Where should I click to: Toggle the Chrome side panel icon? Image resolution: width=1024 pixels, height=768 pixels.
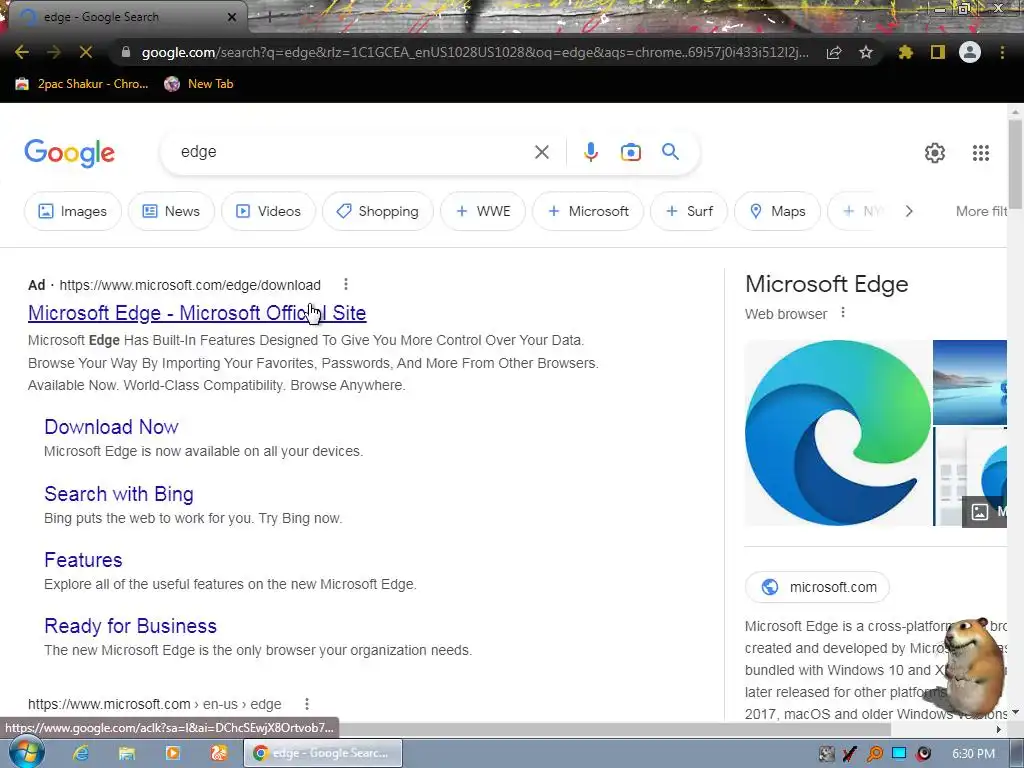click(938, 52)
